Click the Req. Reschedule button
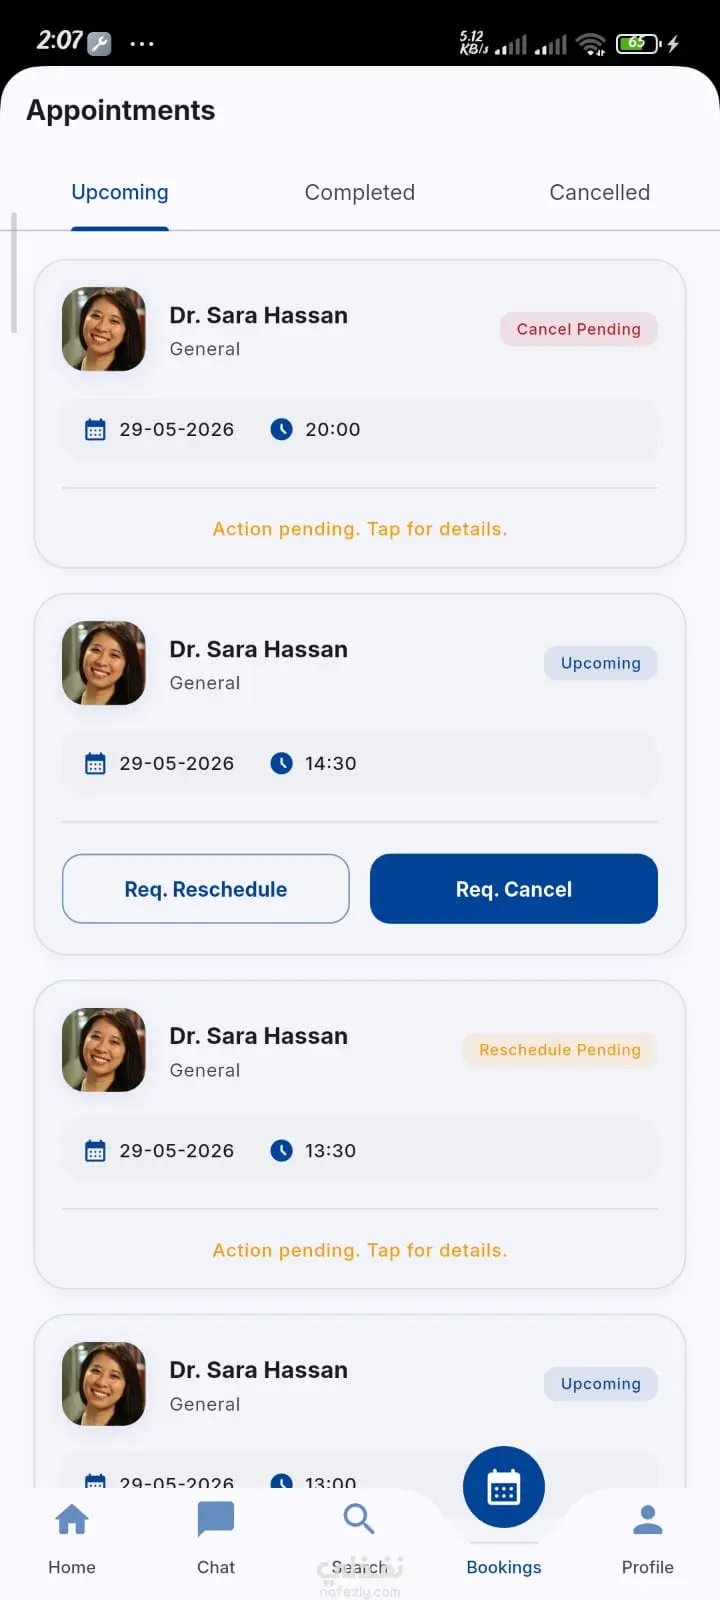Viewport: 720px width, 1600px height. (x=206, y=889)
